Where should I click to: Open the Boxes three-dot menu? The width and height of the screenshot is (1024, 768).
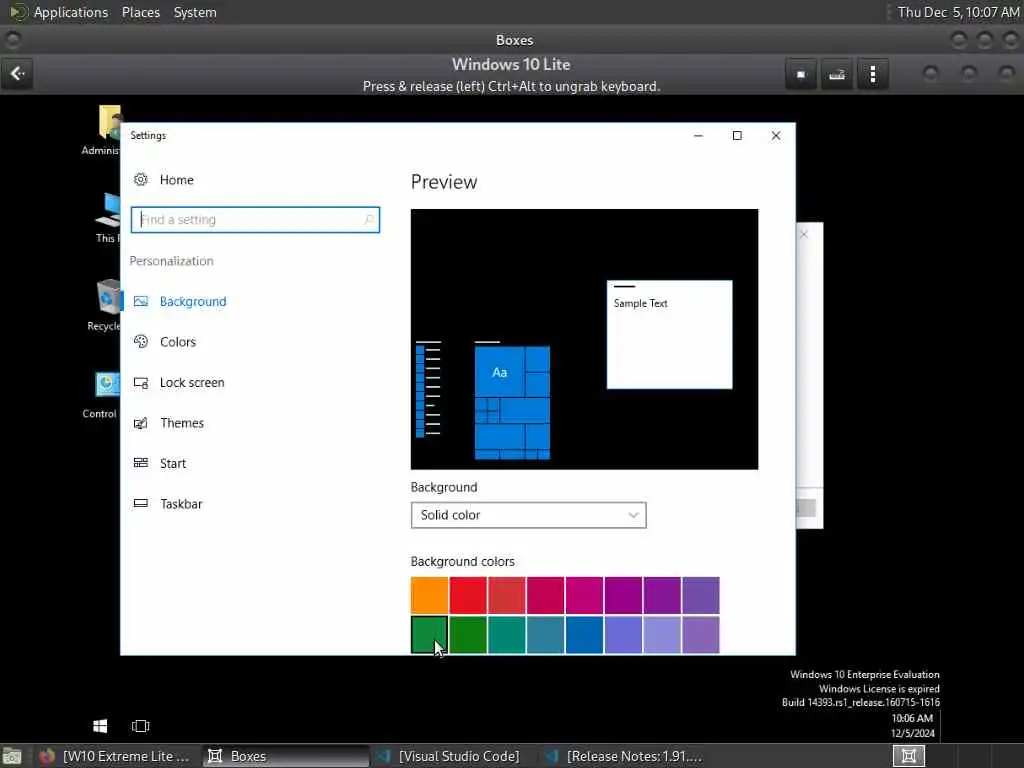pos(872,74)
